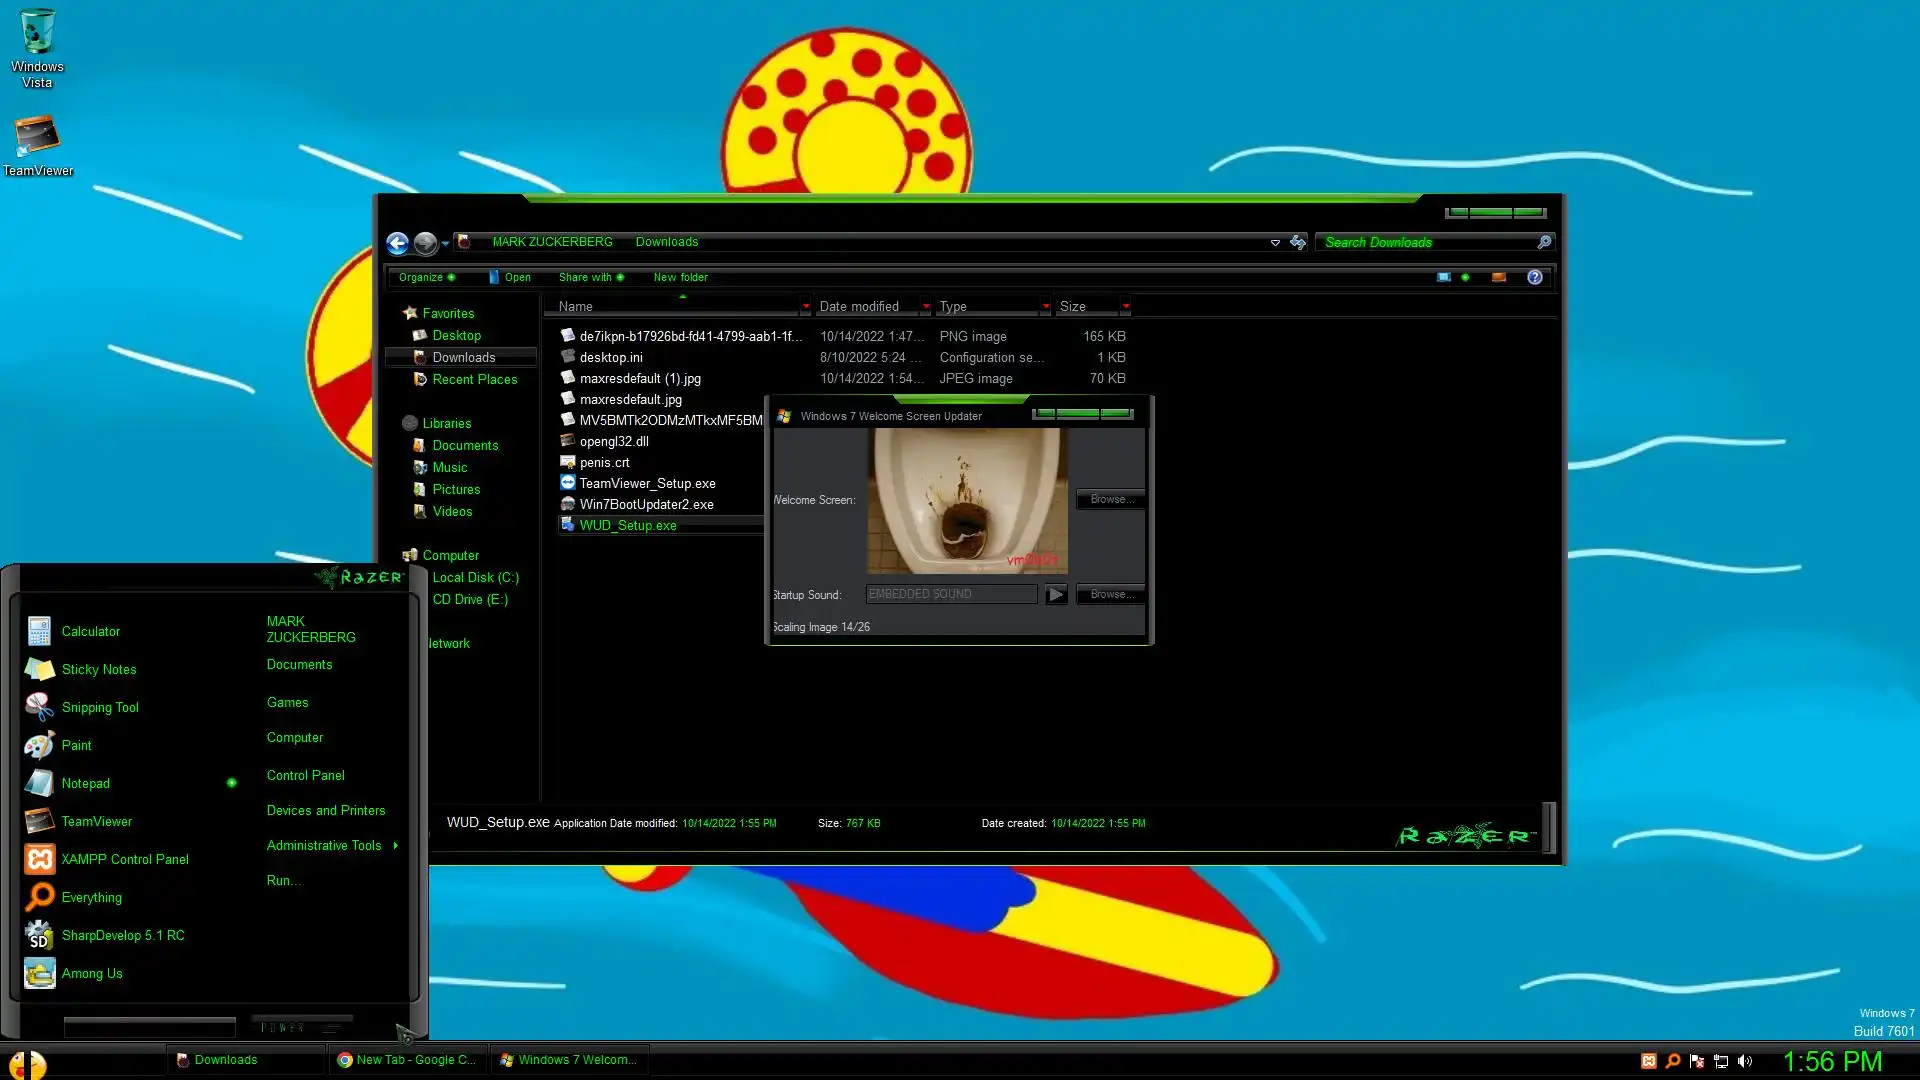This screenshot has width=1920, height=1080.
Task: Sort files by the Date modified column
Action: pyautogui.click(x=859, y=306)
